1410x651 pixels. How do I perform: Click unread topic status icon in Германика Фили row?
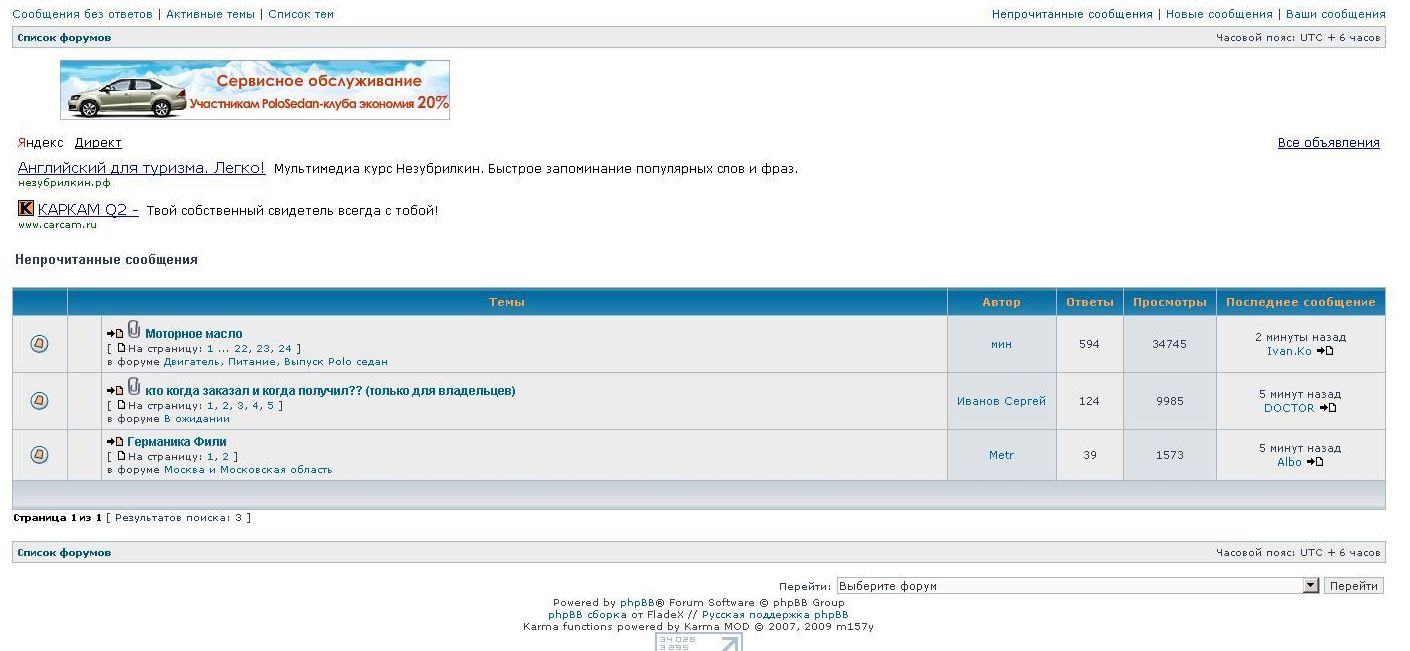39,455
